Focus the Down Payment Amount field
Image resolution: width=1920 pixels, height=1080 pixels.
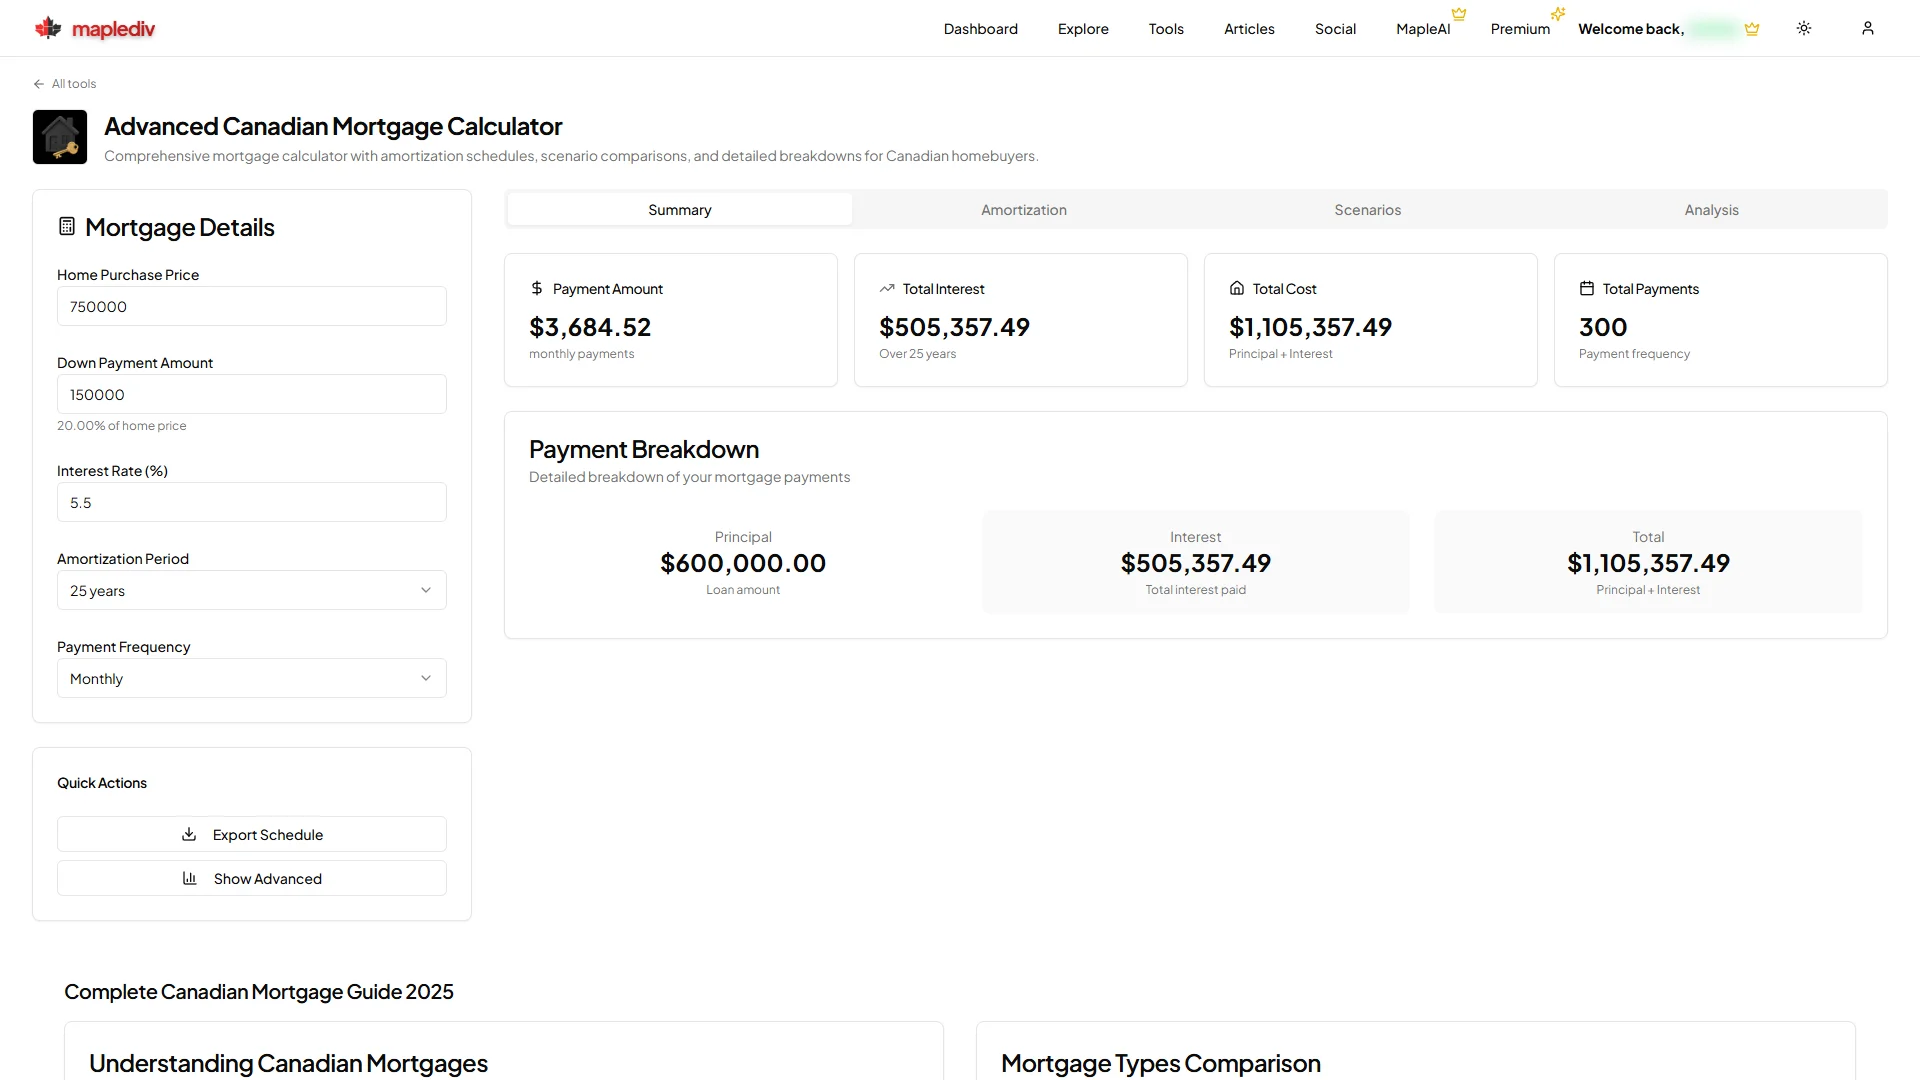(252, 394)
